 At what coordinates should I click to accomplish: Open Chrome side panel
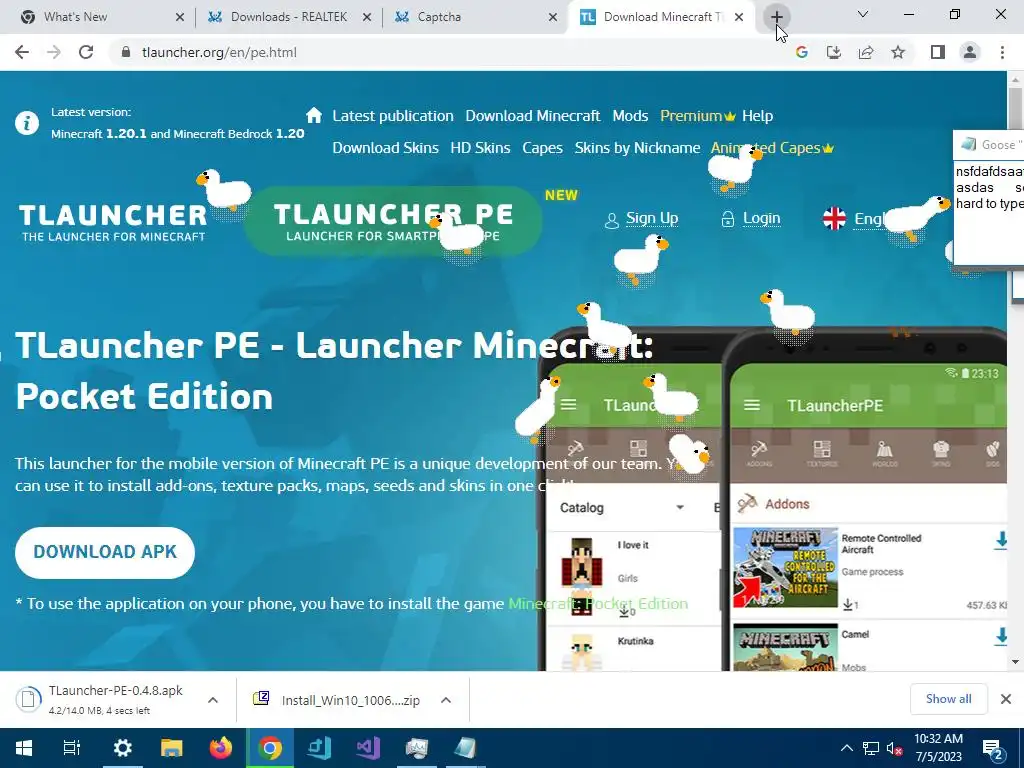click(x=938, y=52)
